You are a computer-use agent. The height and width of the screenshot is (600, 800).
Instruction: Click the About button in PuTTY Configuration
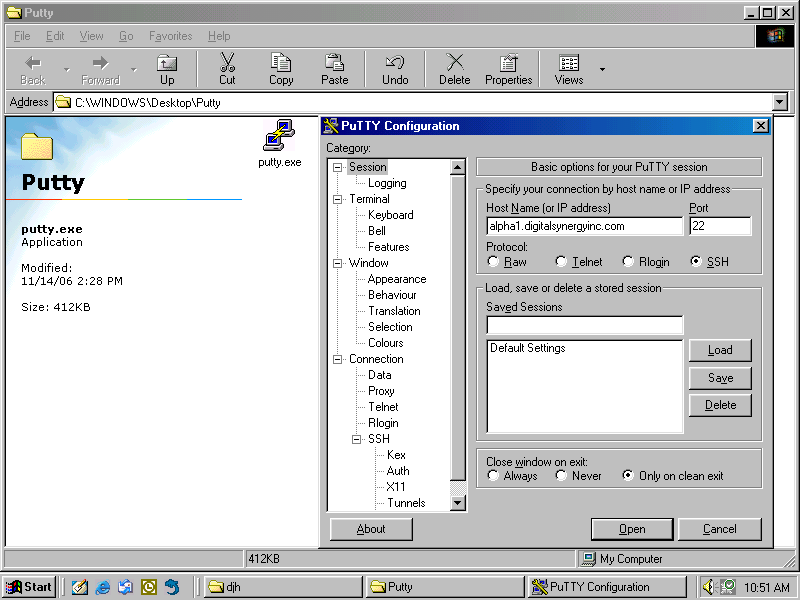point(371,529)
